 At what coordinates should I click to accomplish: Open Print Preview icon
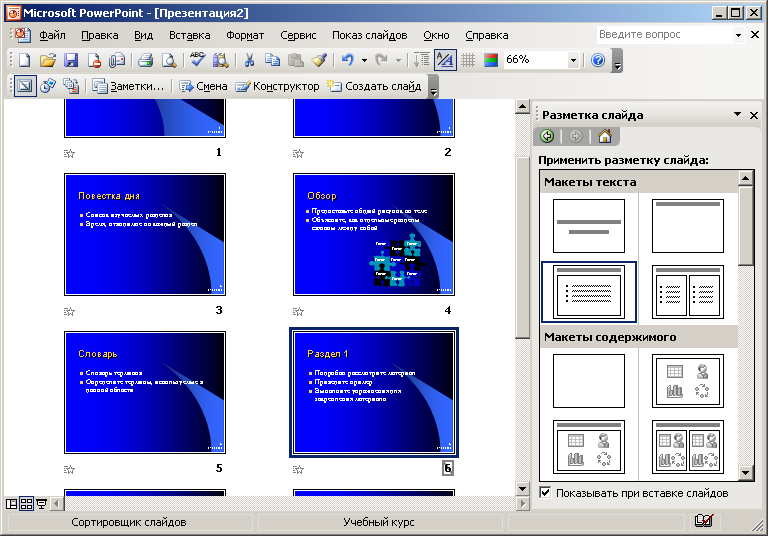[x=169, y=60]
